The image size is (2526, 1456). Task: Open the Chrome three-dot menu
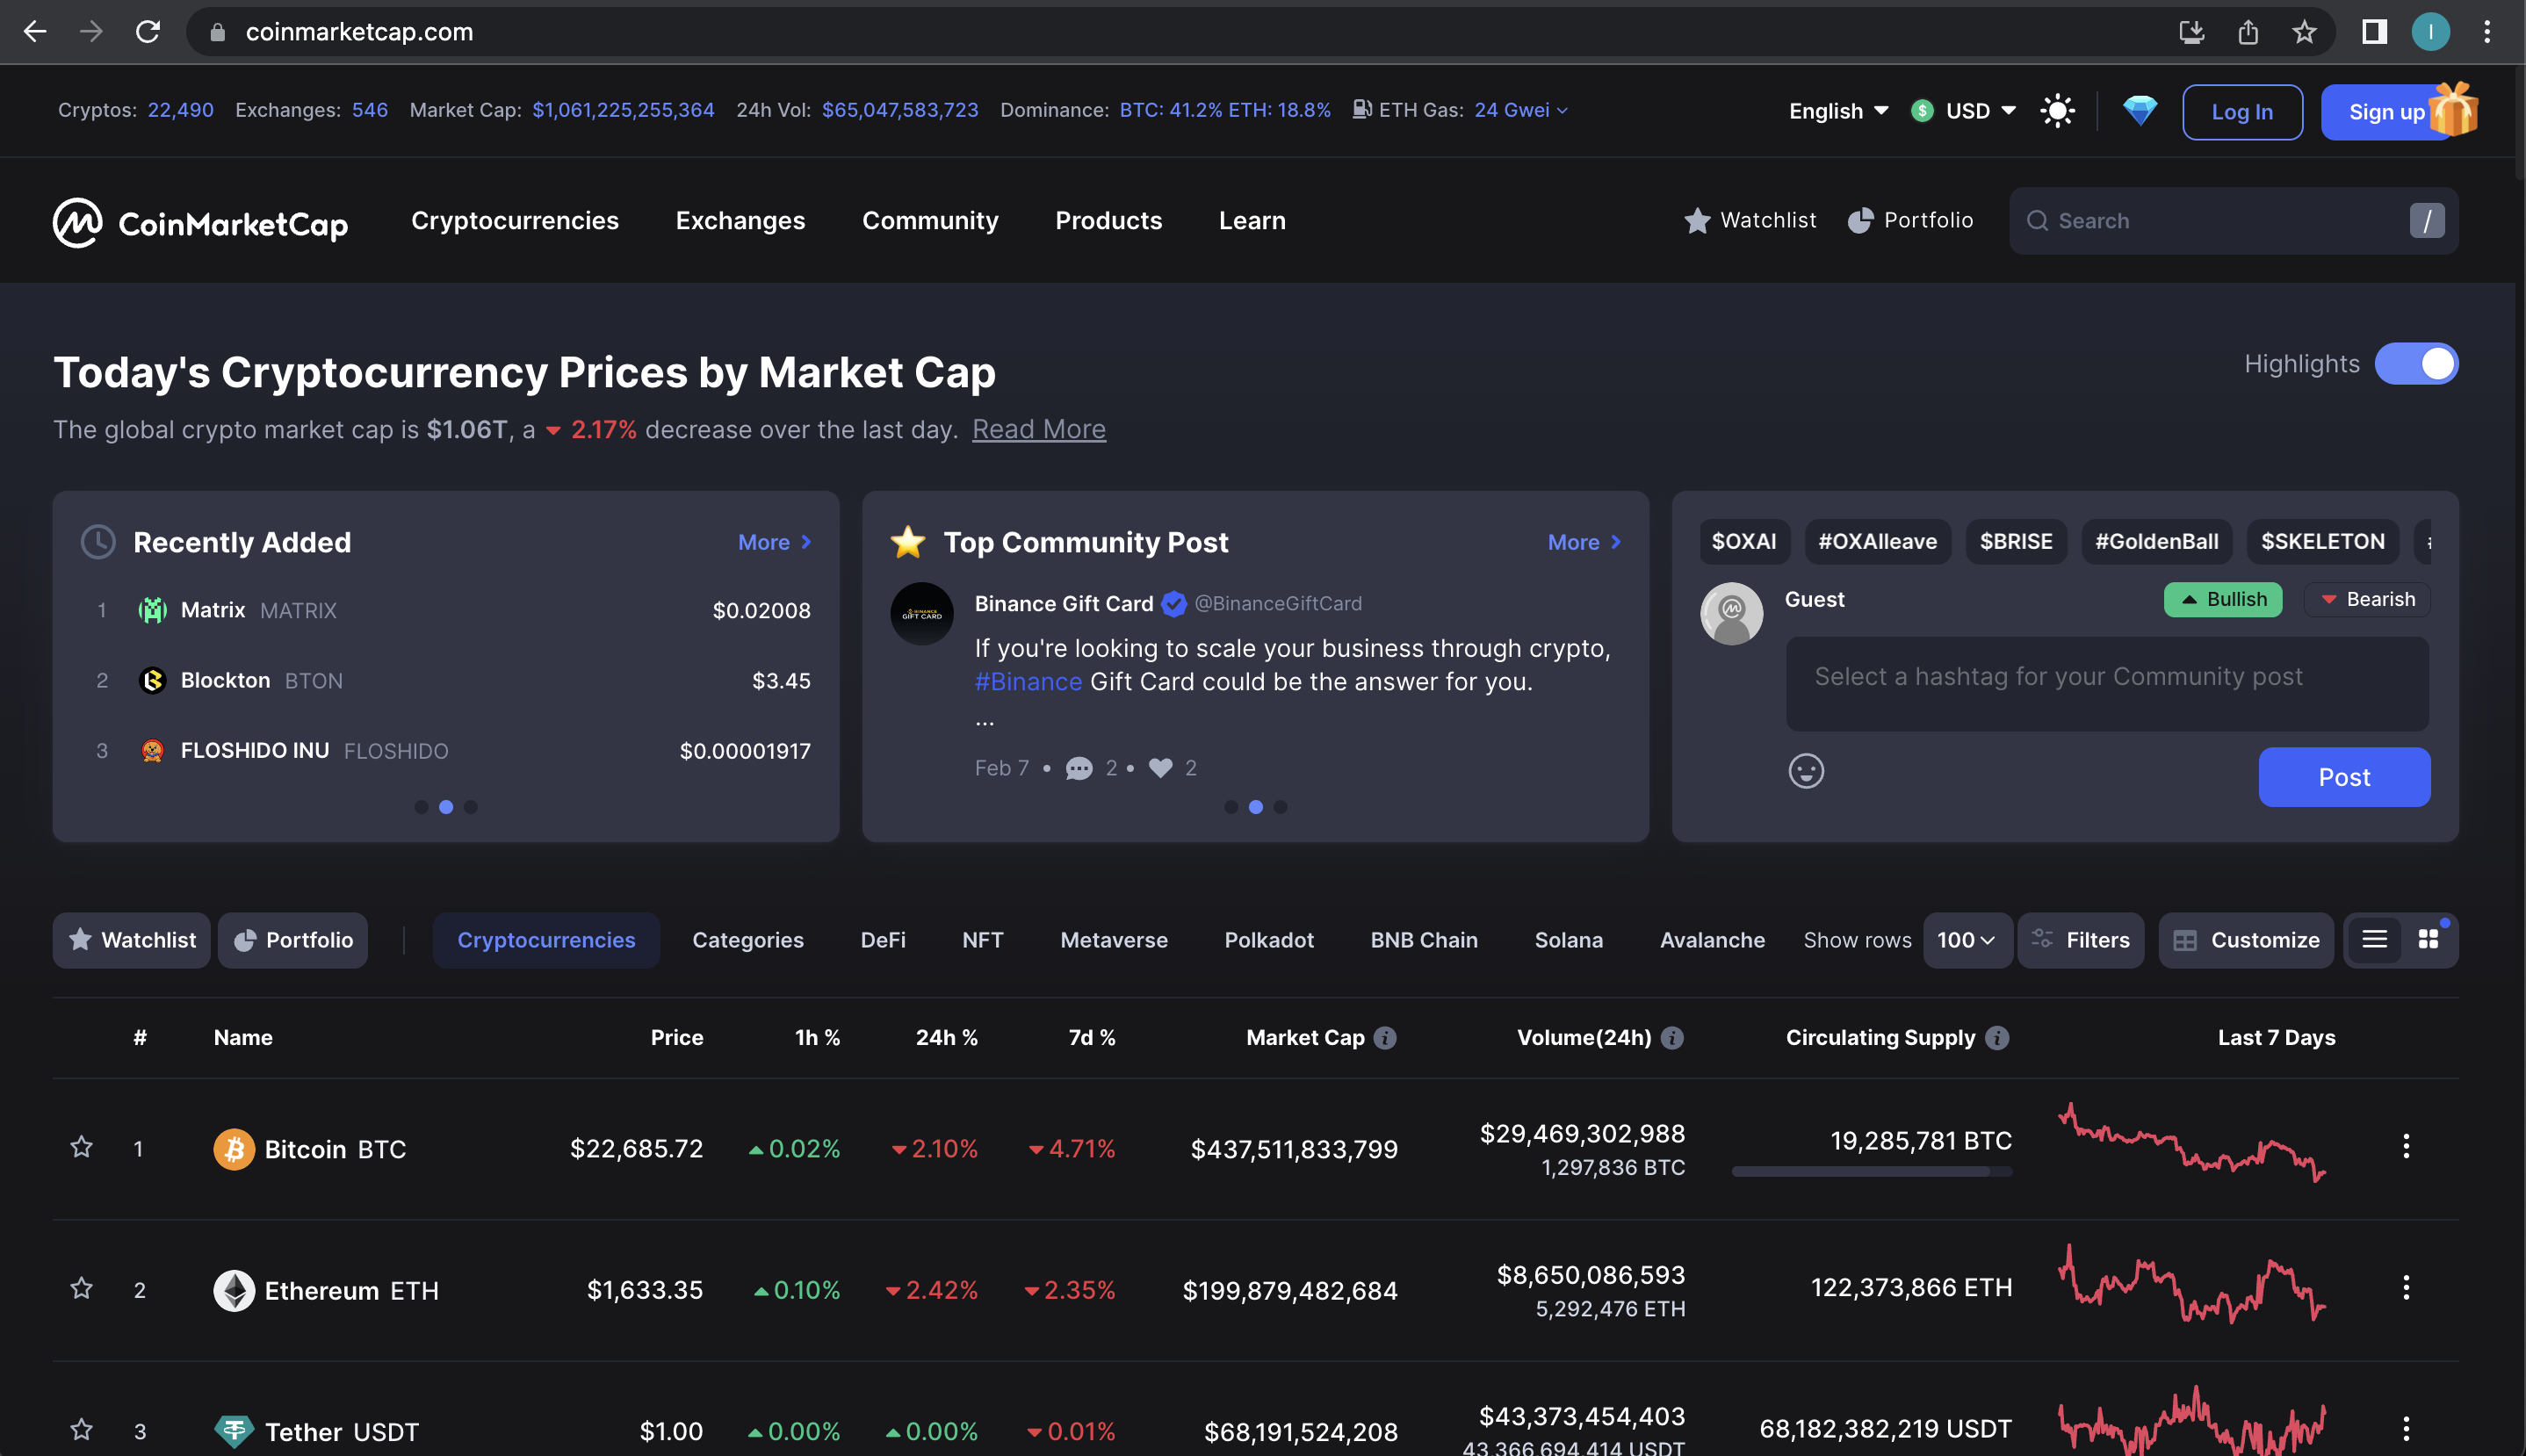(2486, 32)
